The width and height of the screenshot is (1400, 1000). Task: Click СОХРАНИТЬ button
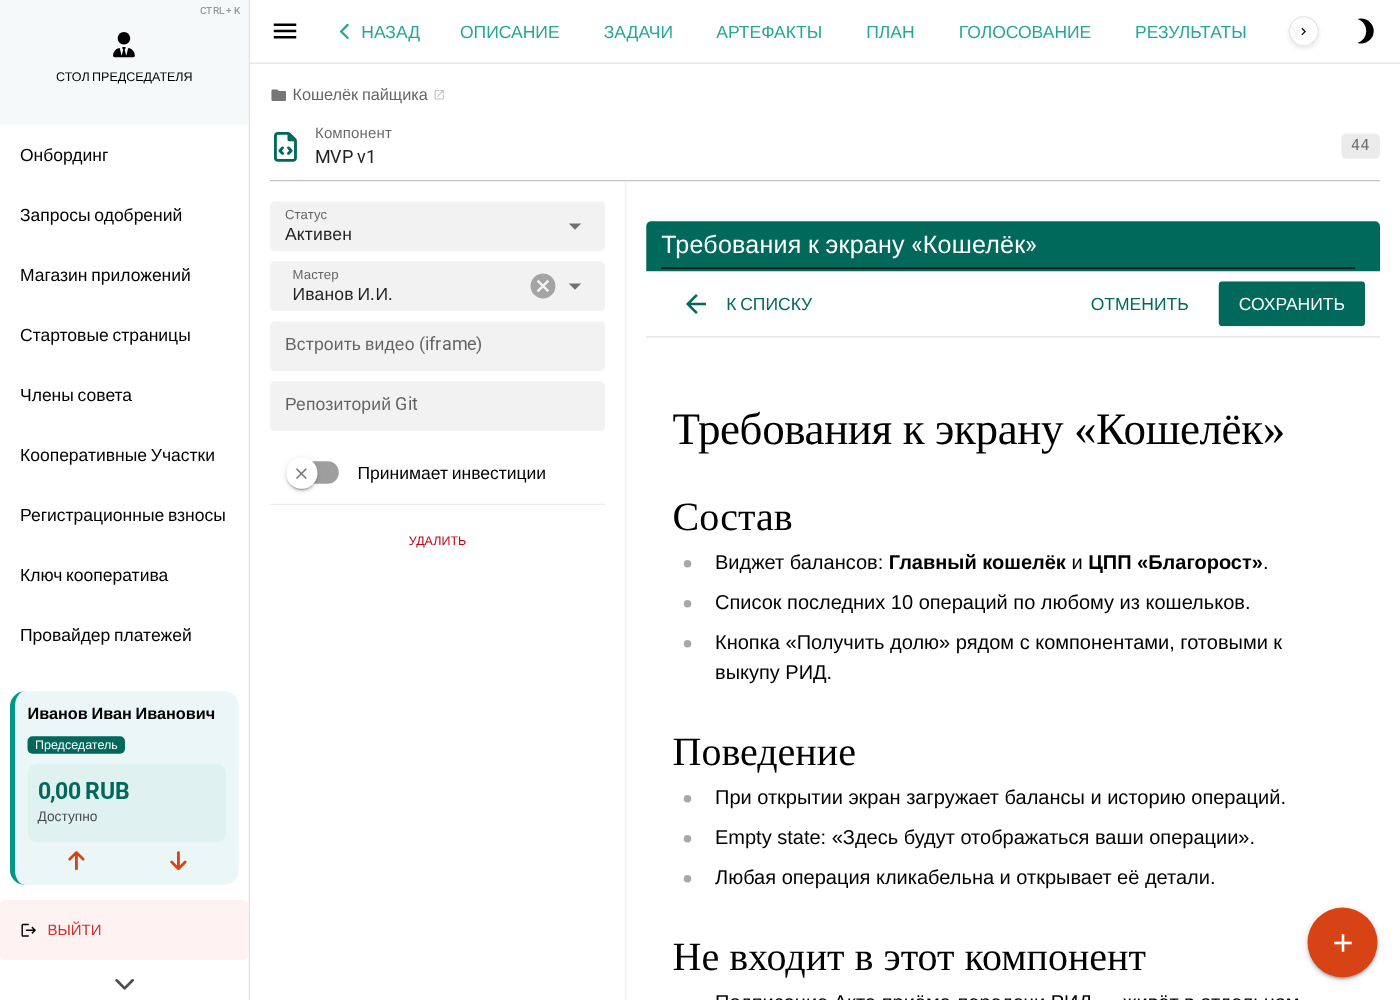(x=1291, y=304)
